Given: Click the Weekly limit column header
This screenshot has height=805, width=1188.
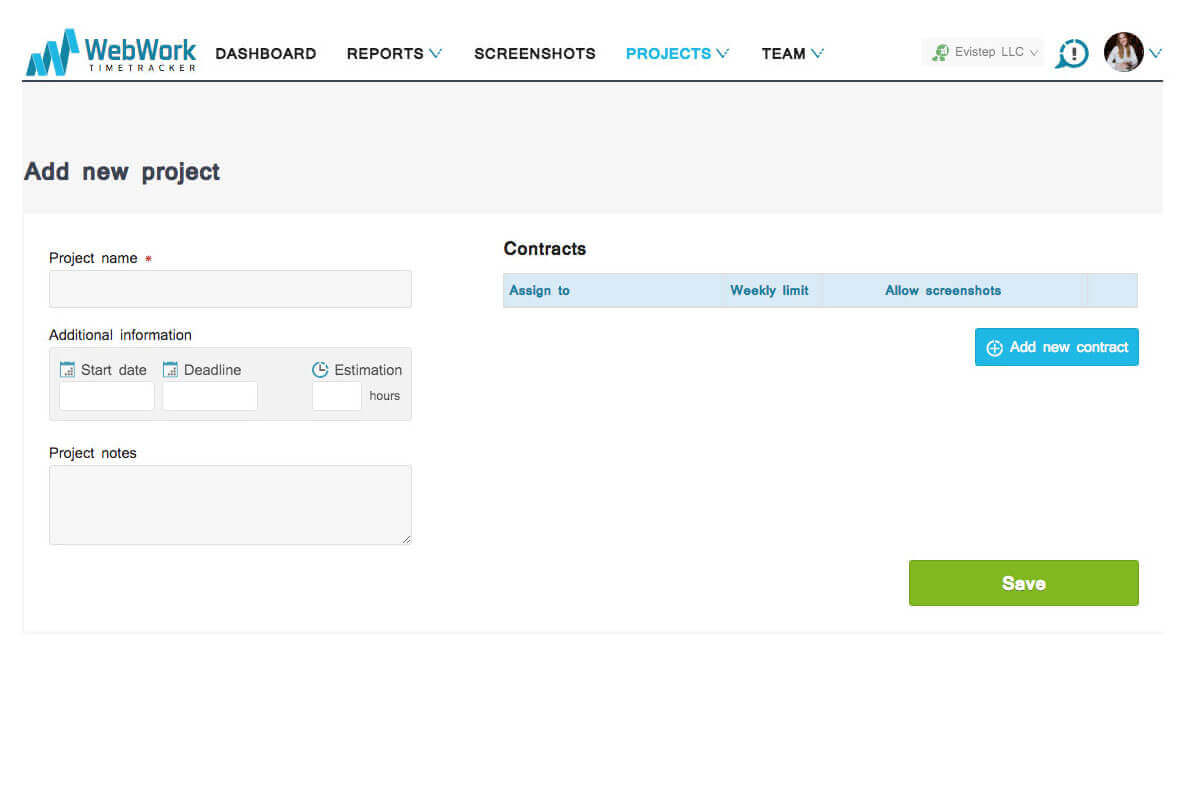Looking at the screenshot, I should pos(769,290).
